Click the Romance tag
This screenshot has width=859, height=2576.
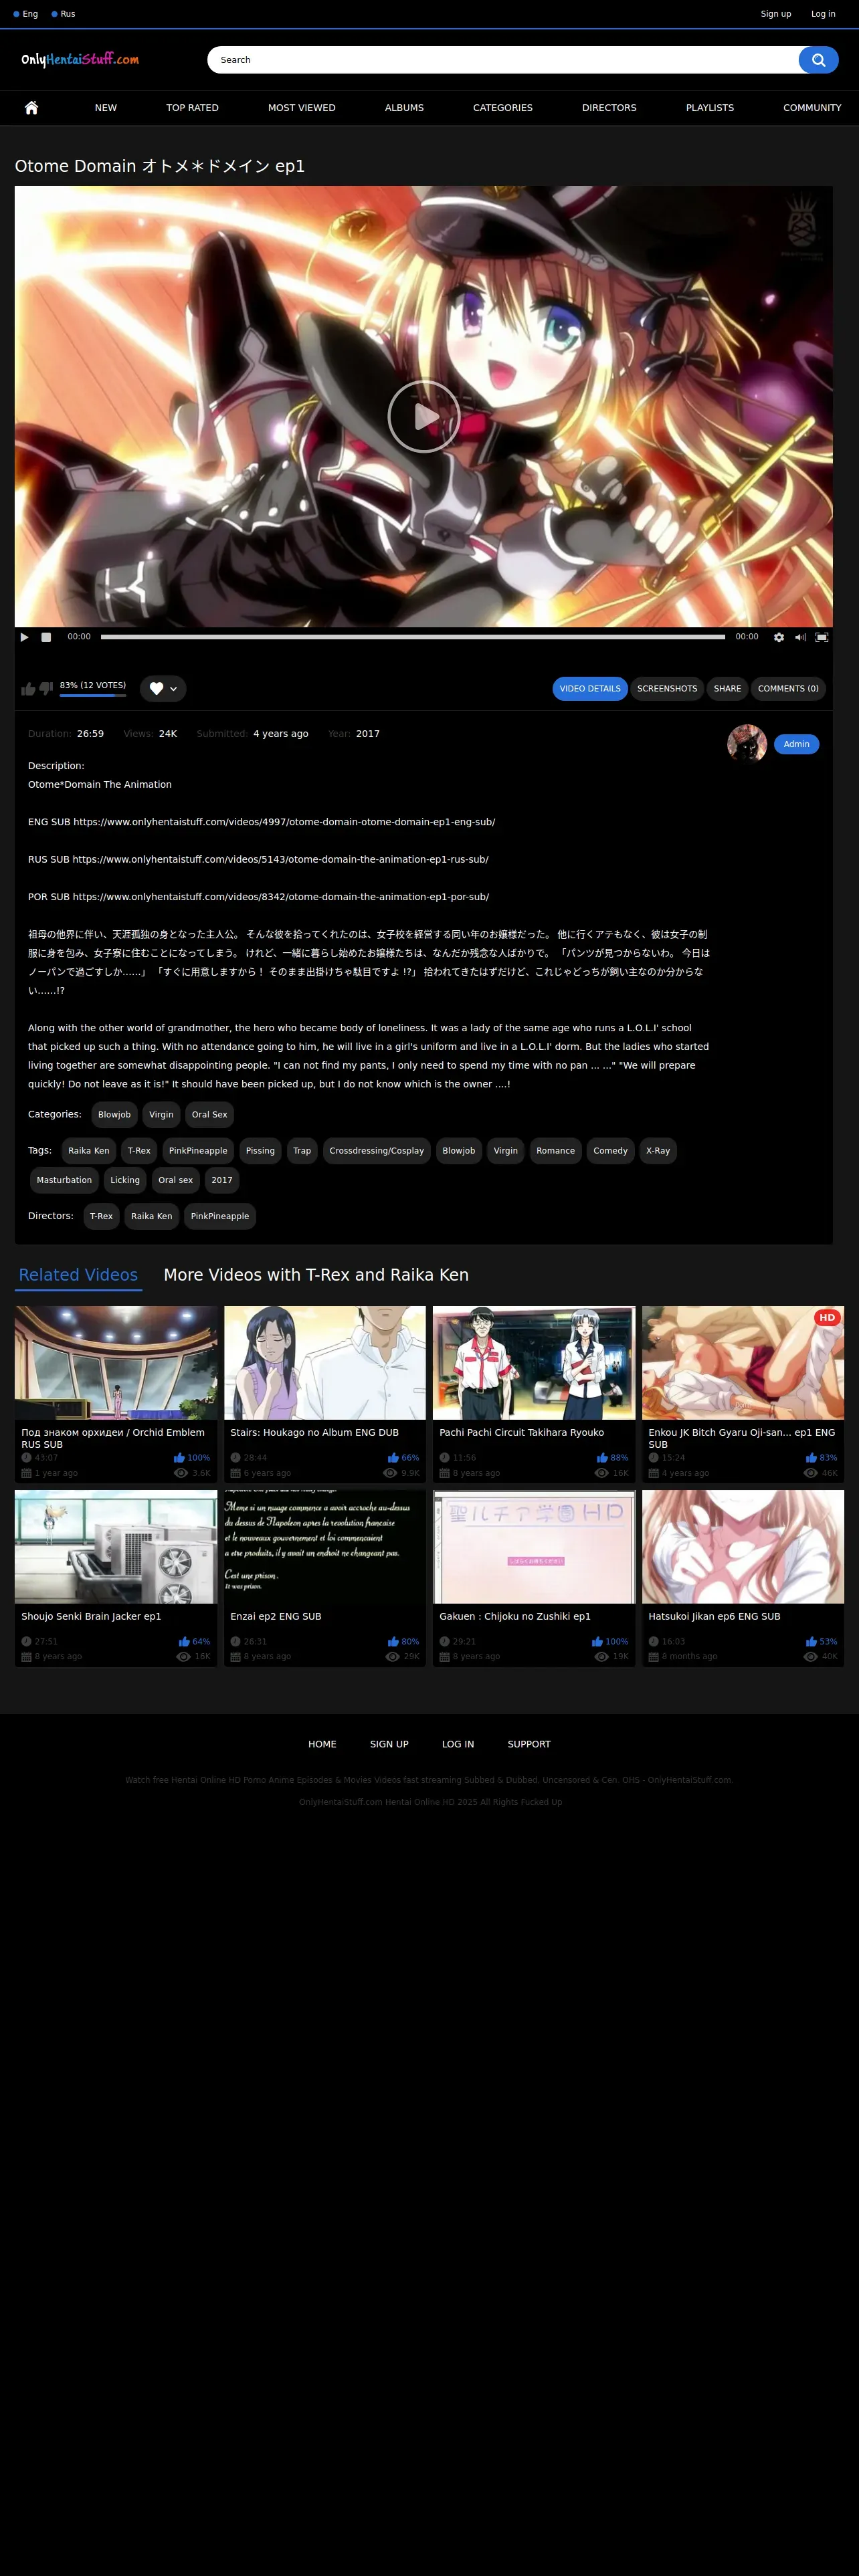pyautogui.click(x=555, y=1151)
